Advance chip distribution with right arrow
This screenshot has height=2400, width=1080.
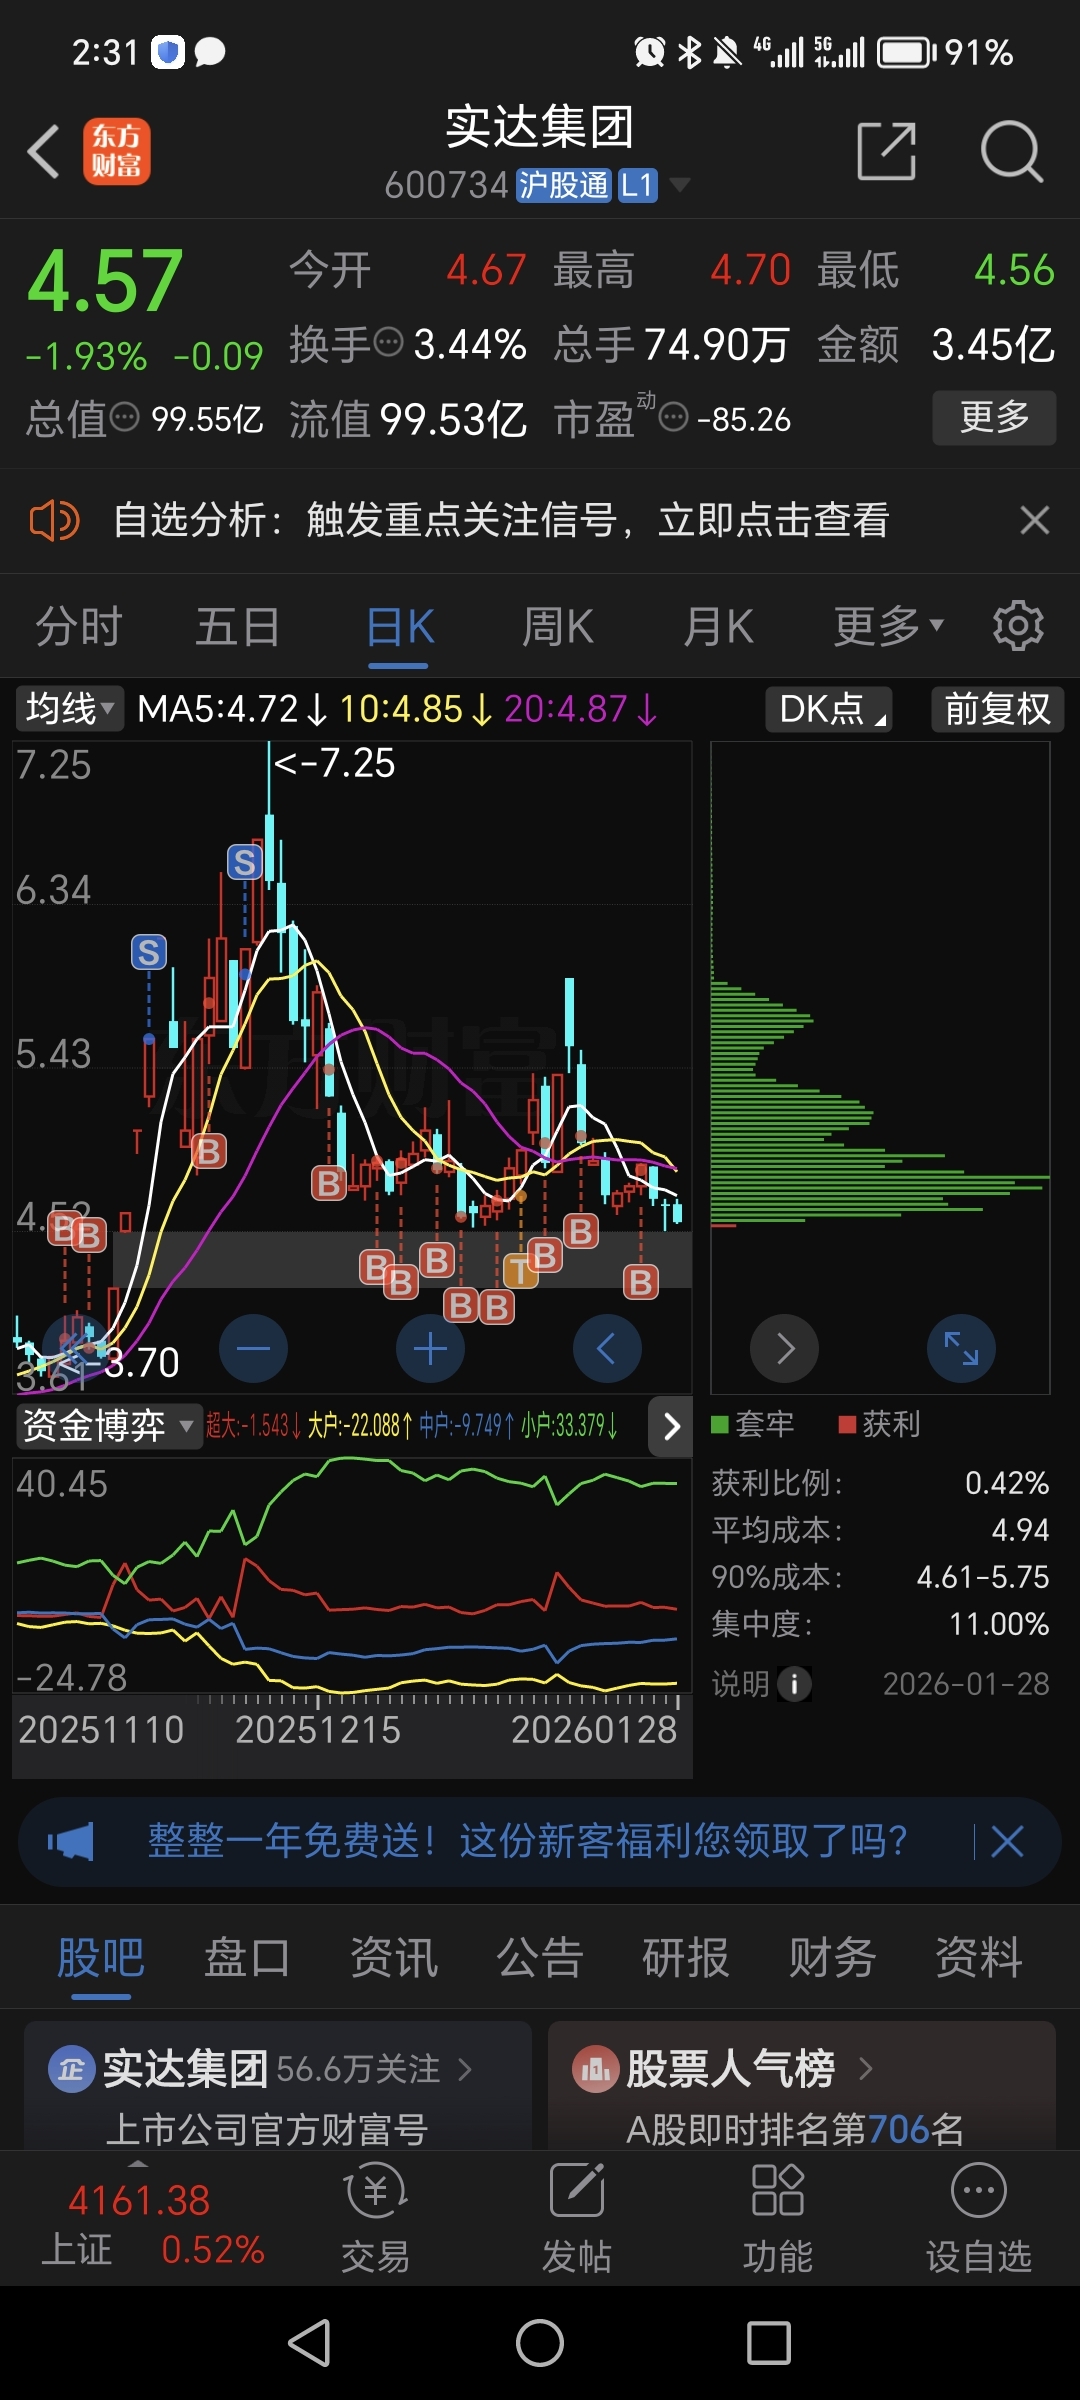click(x=785, y=1348)
